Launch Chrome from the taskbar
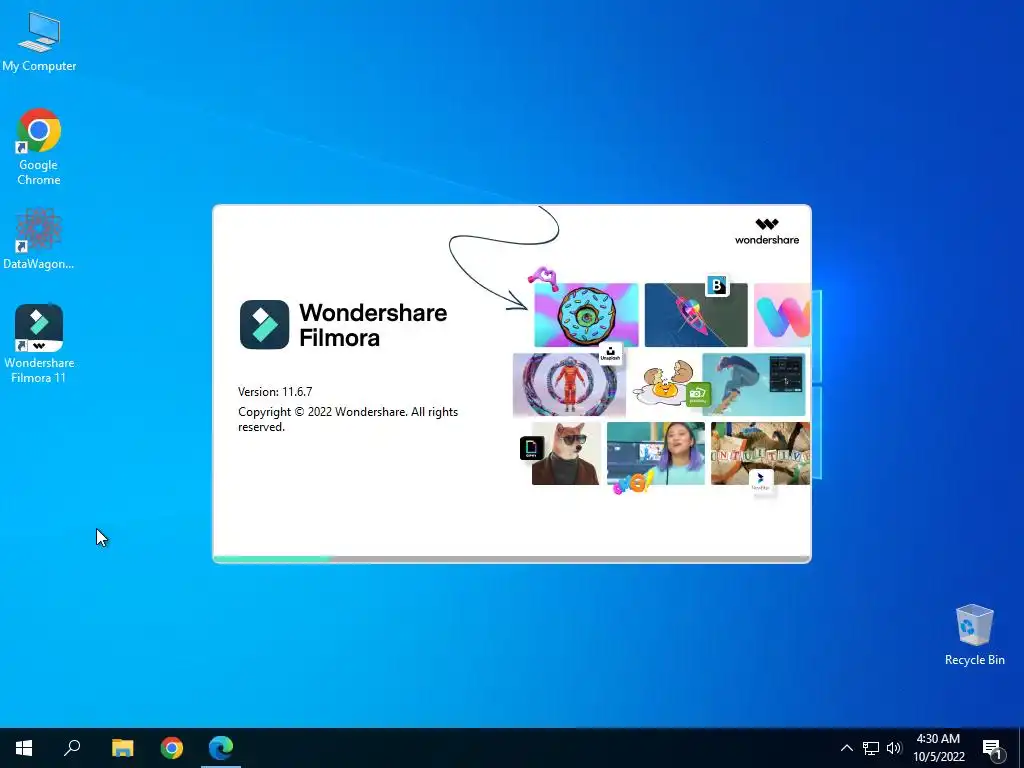1024x768 pixels. [x=172, y=748]
